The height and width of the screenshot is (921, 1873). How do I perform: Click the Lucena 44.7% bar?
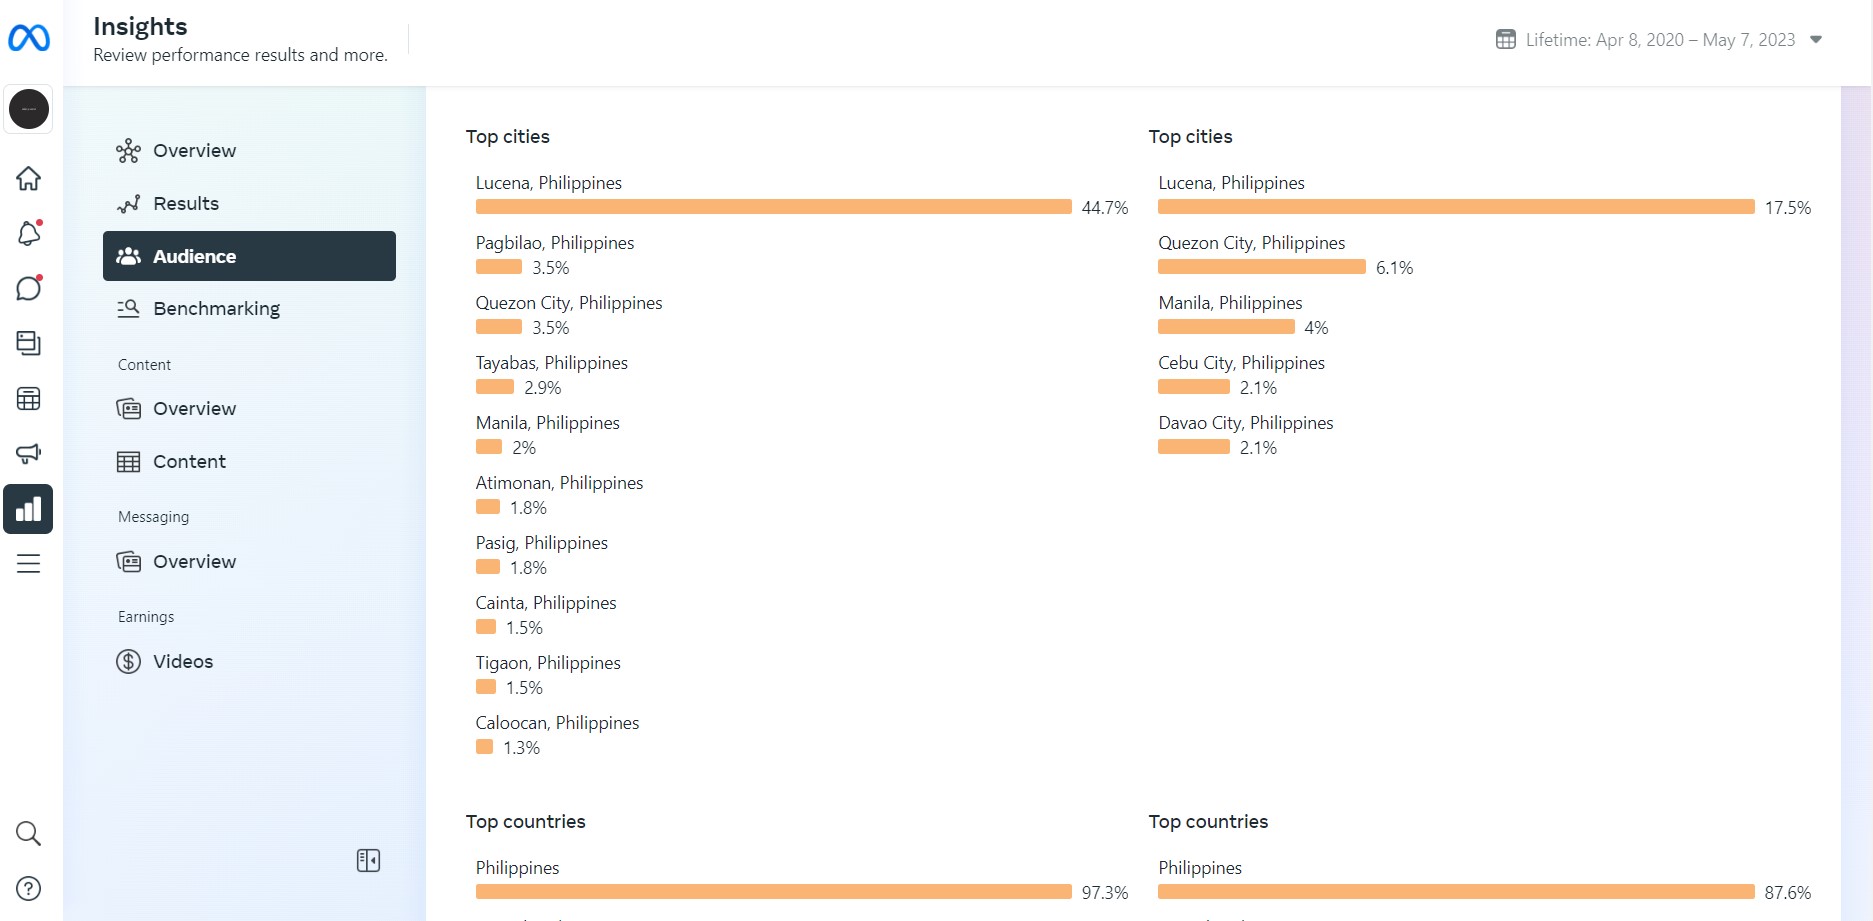[x=773, y=207]
